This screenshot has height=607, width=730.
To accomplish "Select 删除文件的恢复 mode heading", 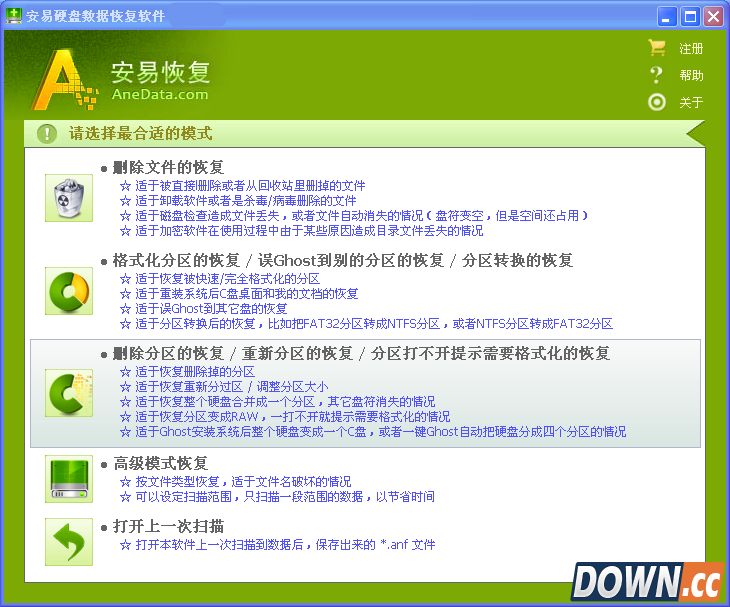I will pyautogui.click(x=168, y=167).
